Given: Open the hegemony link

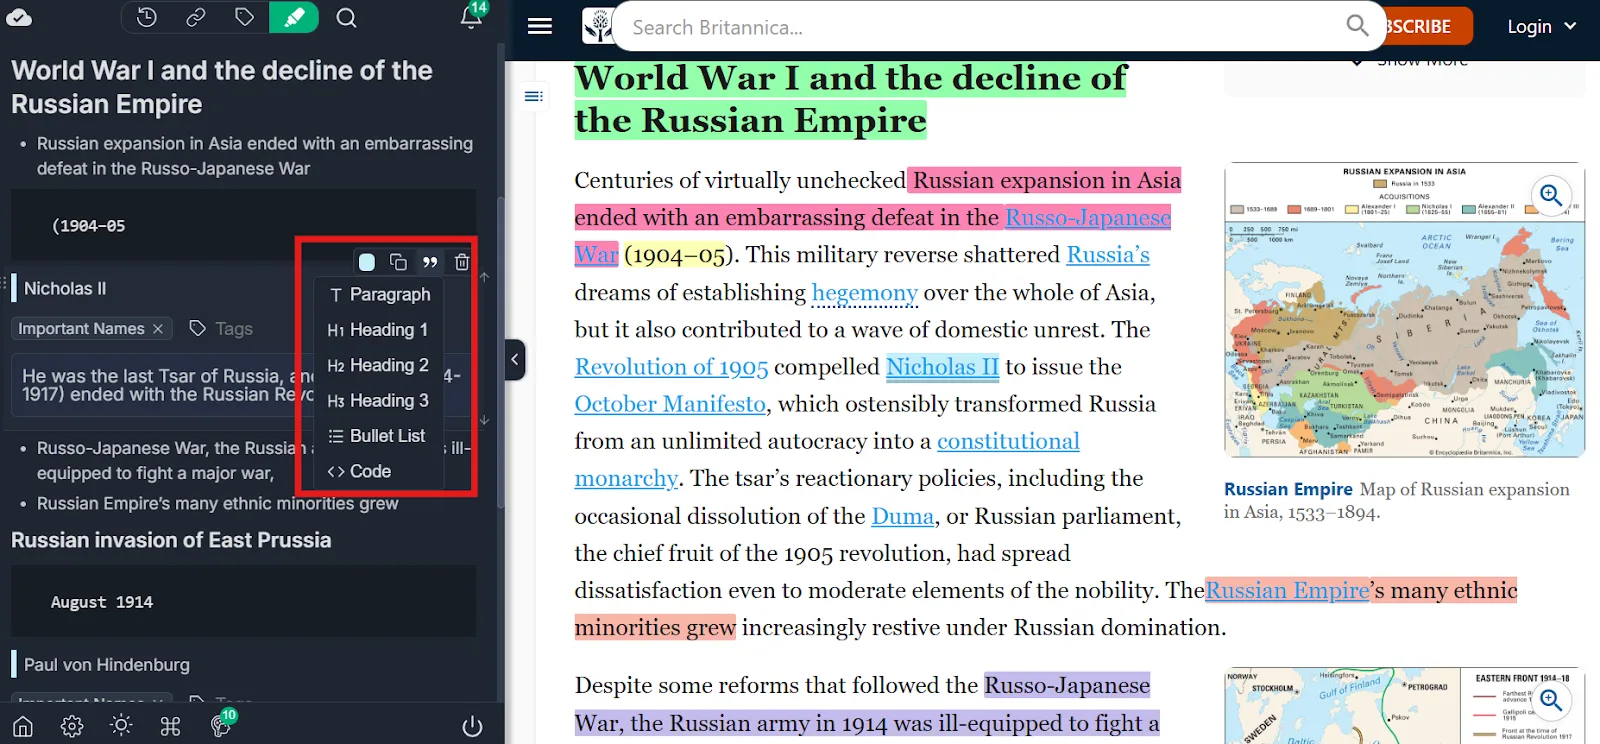Looking at the screenshot, I should click(x=865, y=293).
